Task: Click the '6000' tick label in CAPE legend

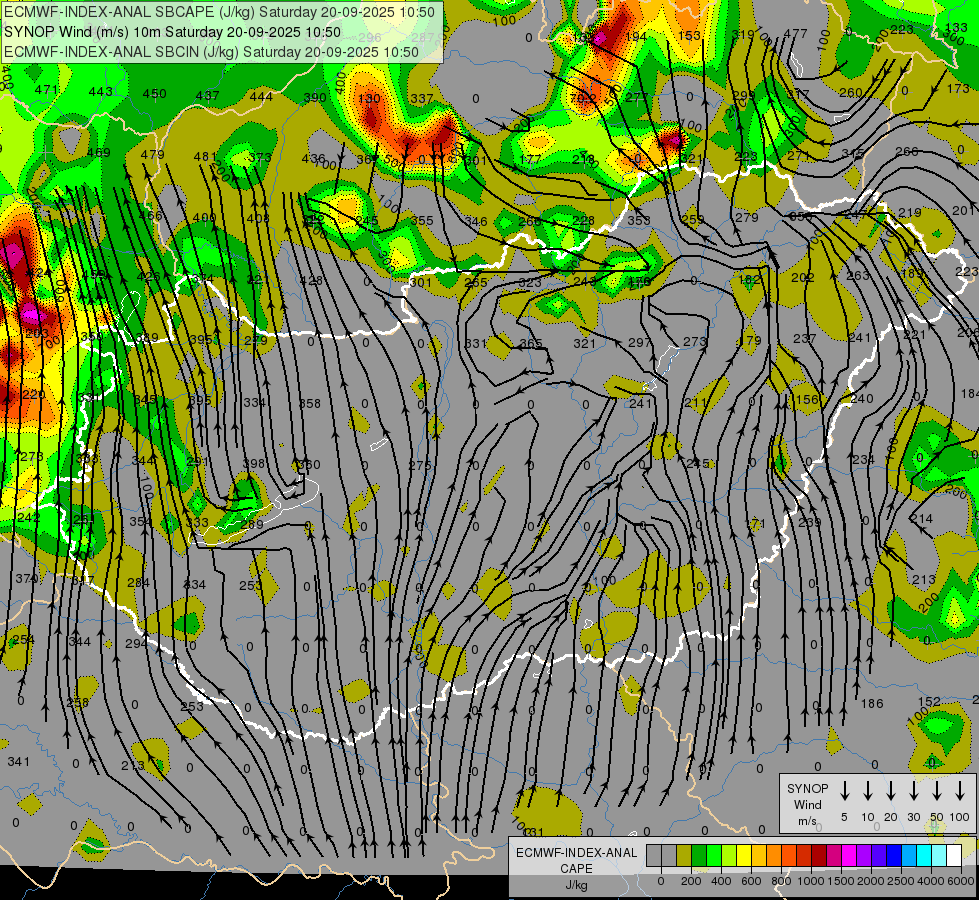Action: click(962, 881)
